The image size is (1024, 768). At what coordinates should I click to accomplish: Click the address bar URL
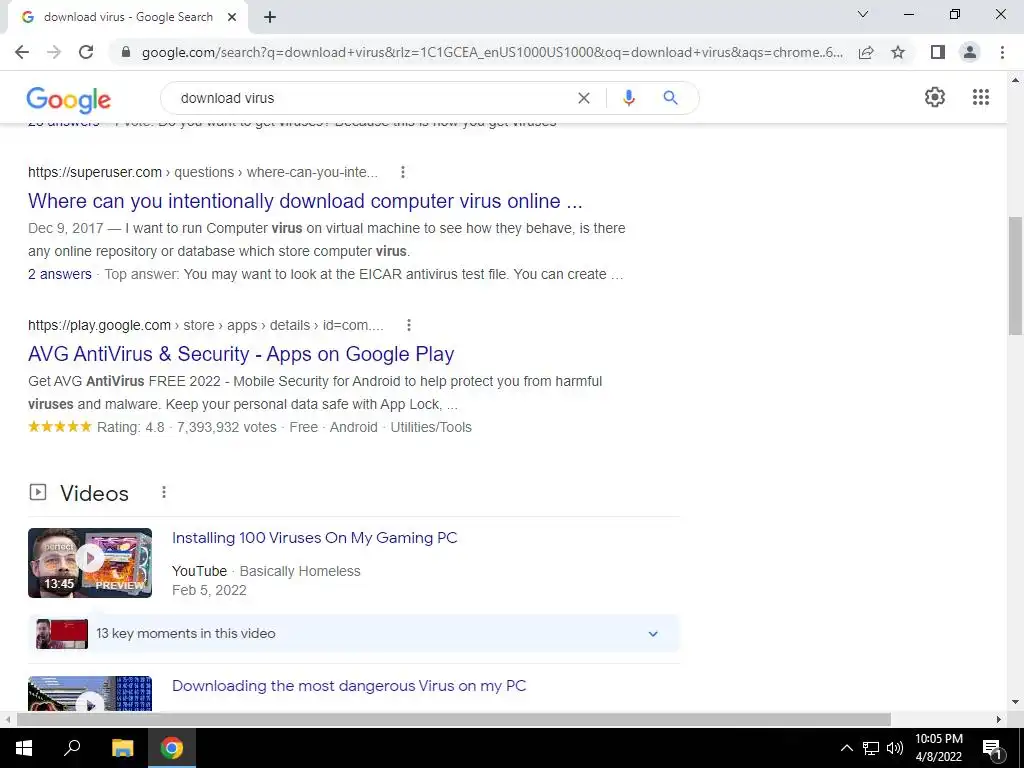tap(492, 52)
